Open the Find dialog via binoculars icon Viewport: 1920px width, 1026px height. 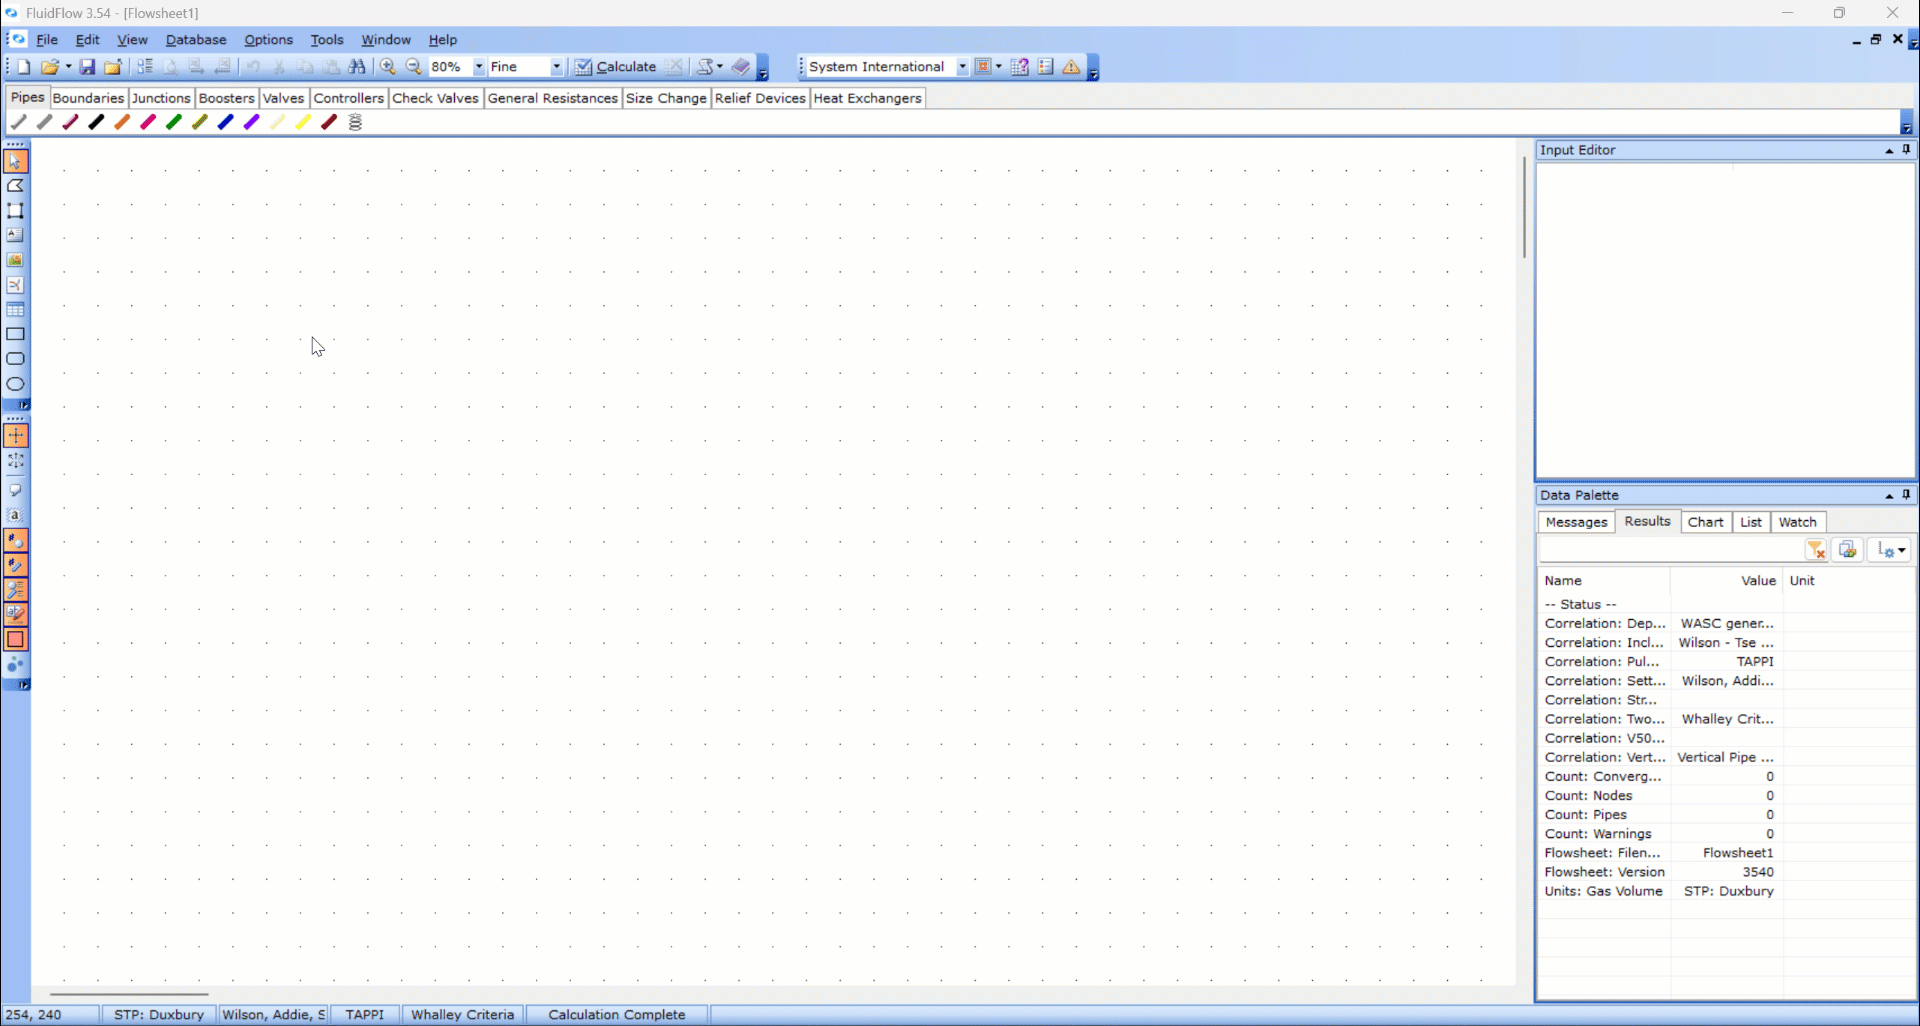click(358, 67)
